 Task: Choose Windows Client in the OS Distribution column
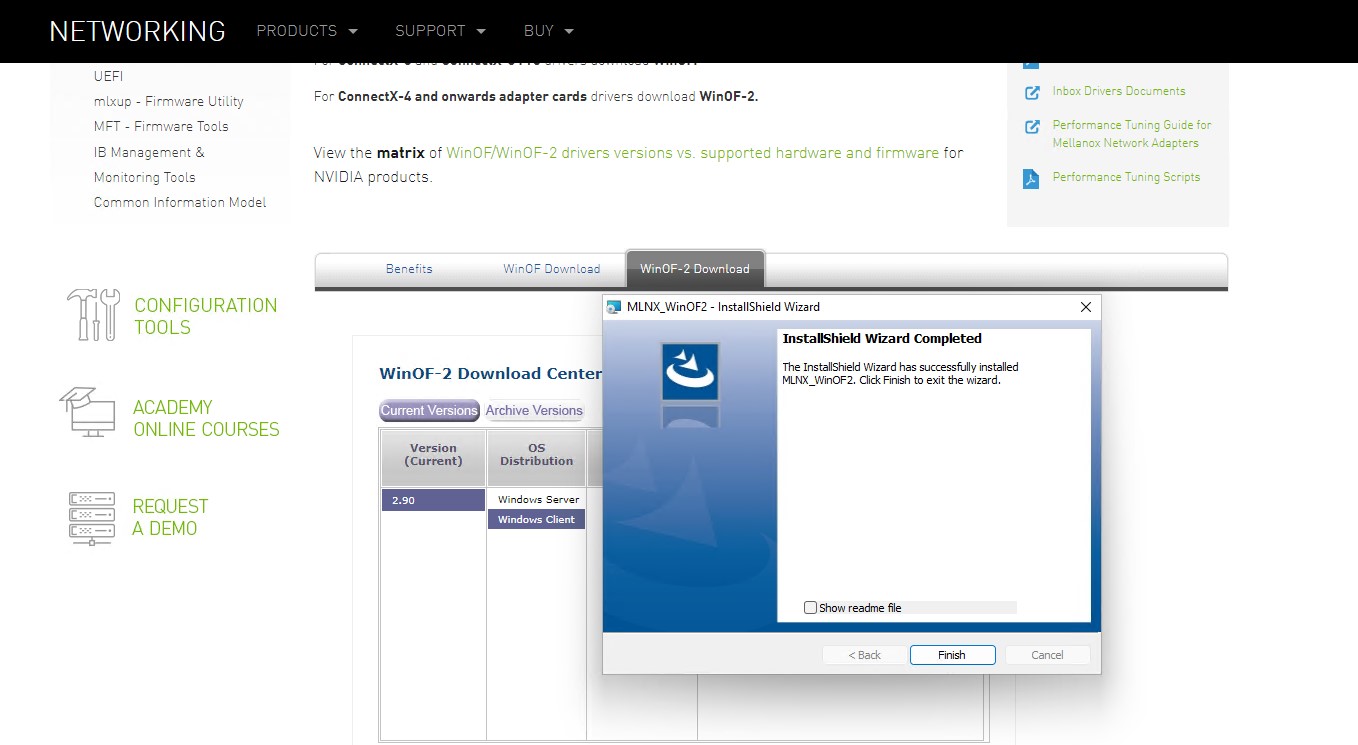tap(536, 519)
